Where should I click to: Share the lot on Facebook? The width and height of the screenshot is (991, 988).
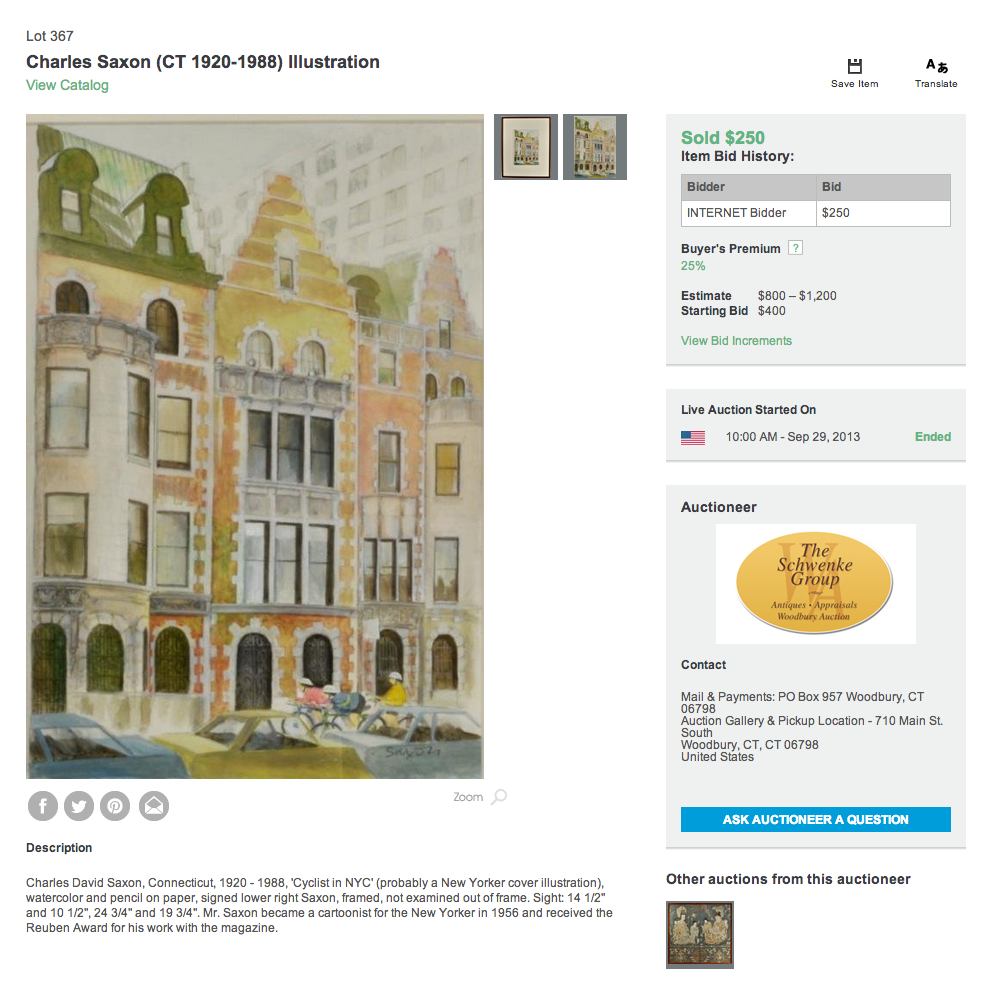pyautogui.click(x=43, y=806)
